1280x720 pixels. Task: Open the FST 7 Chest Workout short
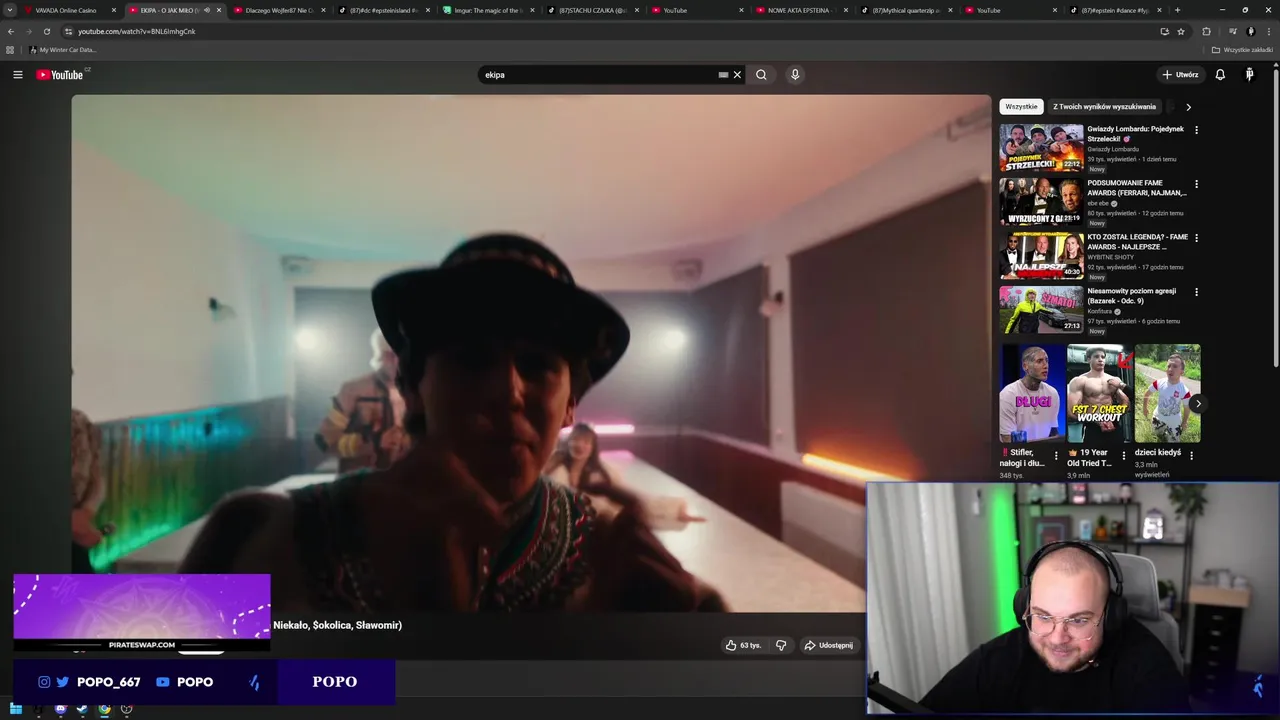pyautogui.click(x=1099, y=393)
